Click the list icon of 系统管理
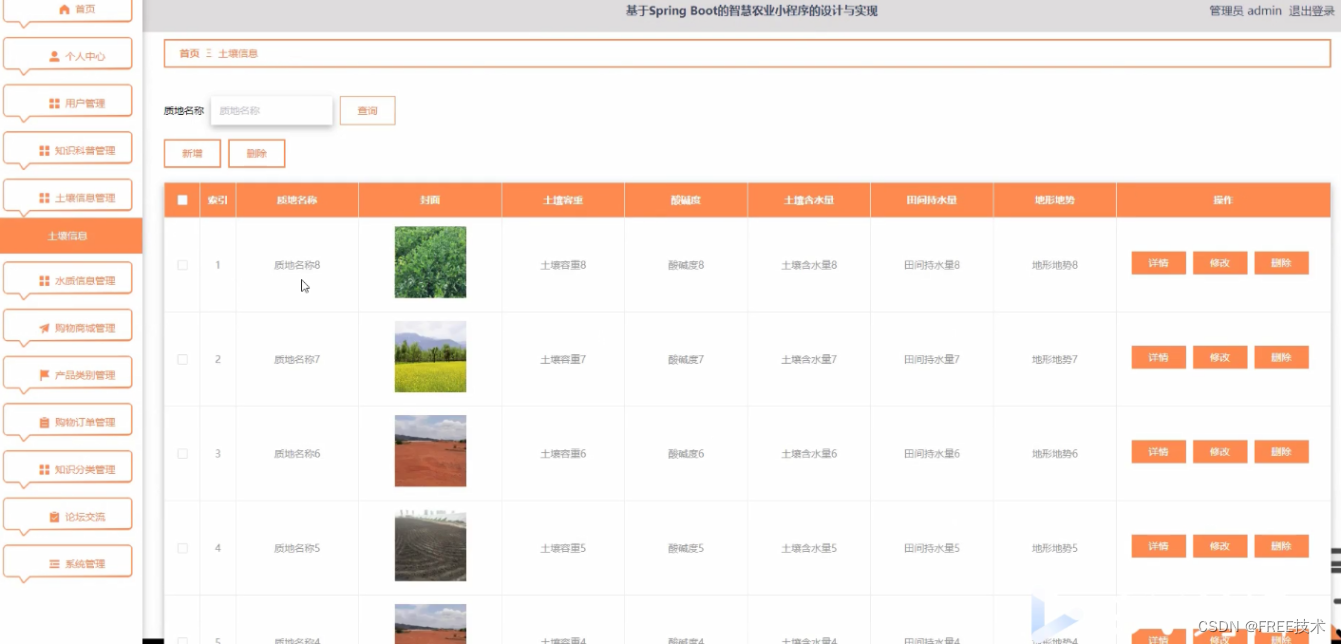 click(54, 564)
